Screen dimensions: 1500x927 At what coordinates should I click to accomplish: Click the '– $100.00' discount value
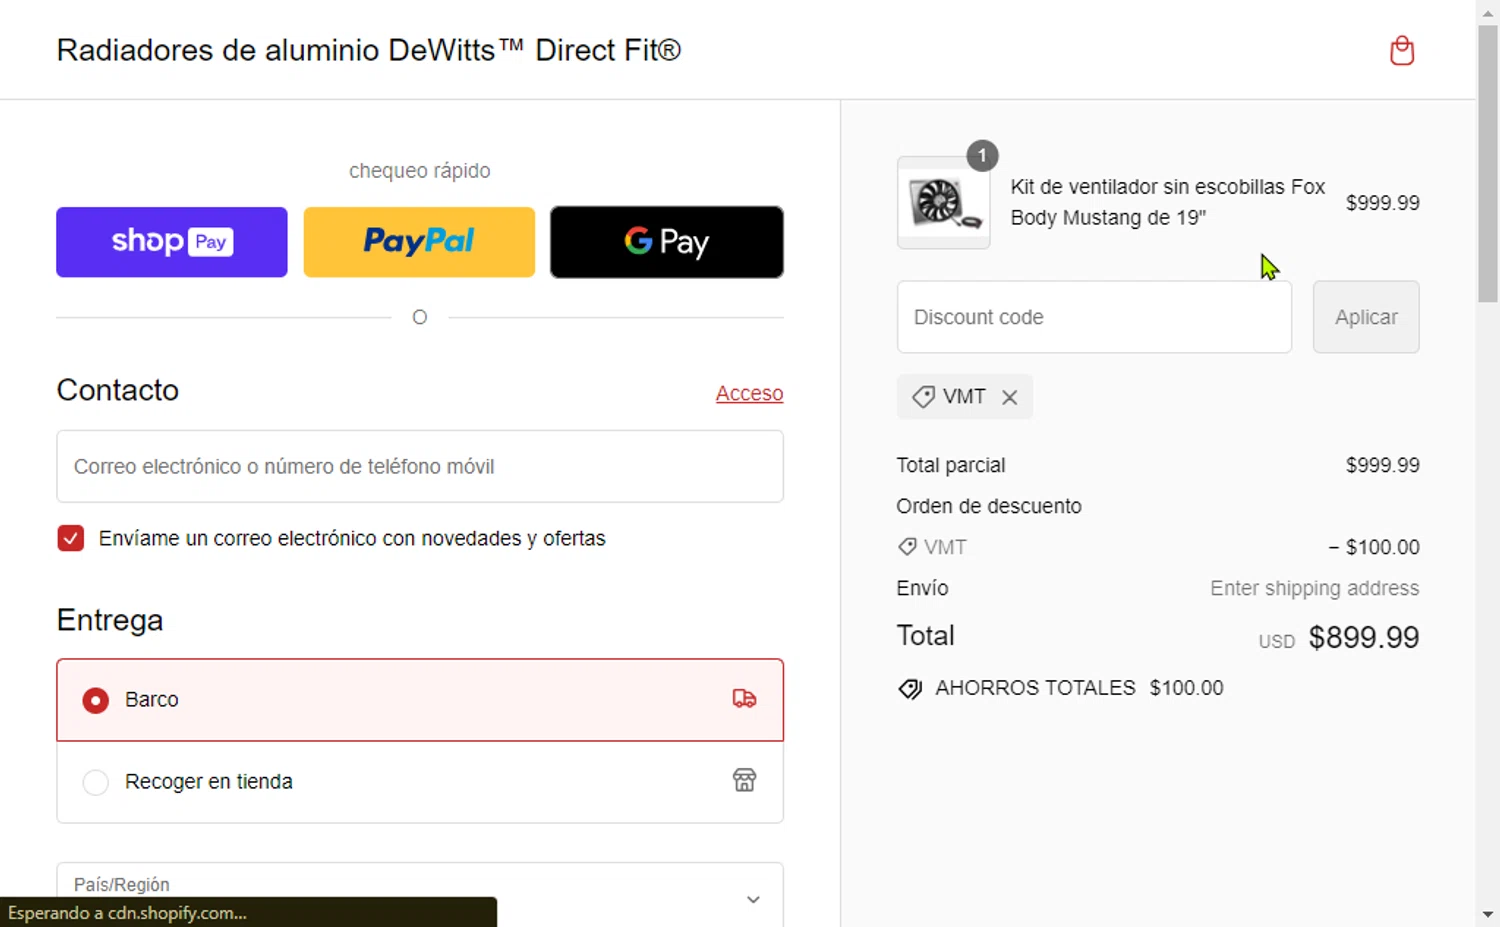[1374, 547]
